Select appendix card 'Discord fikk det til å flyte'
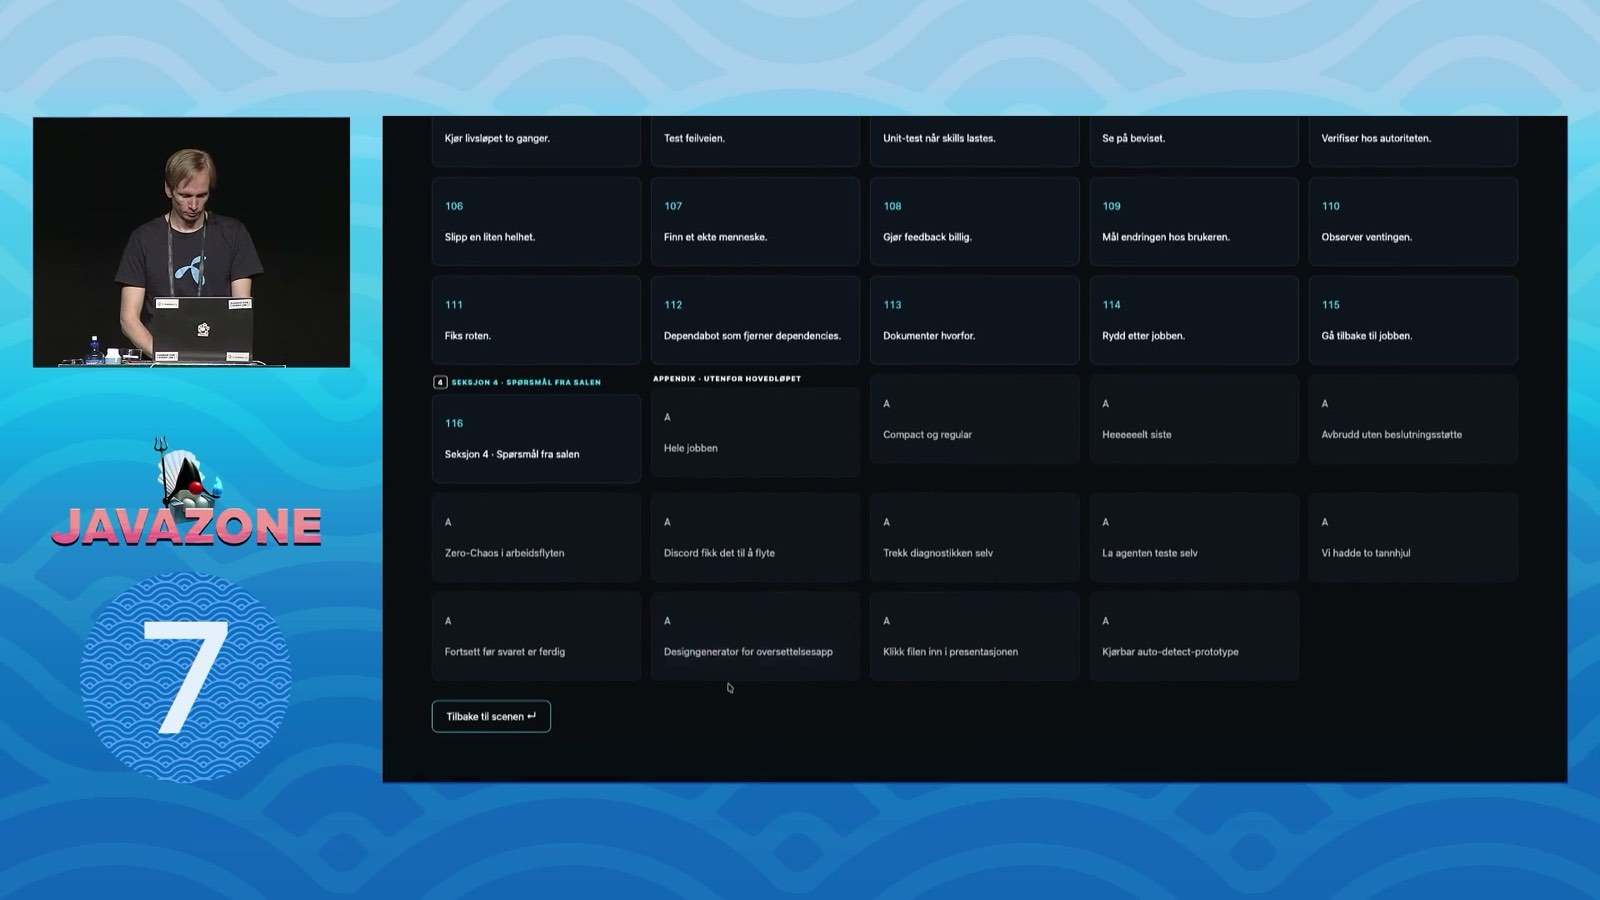 click(755, 537)
